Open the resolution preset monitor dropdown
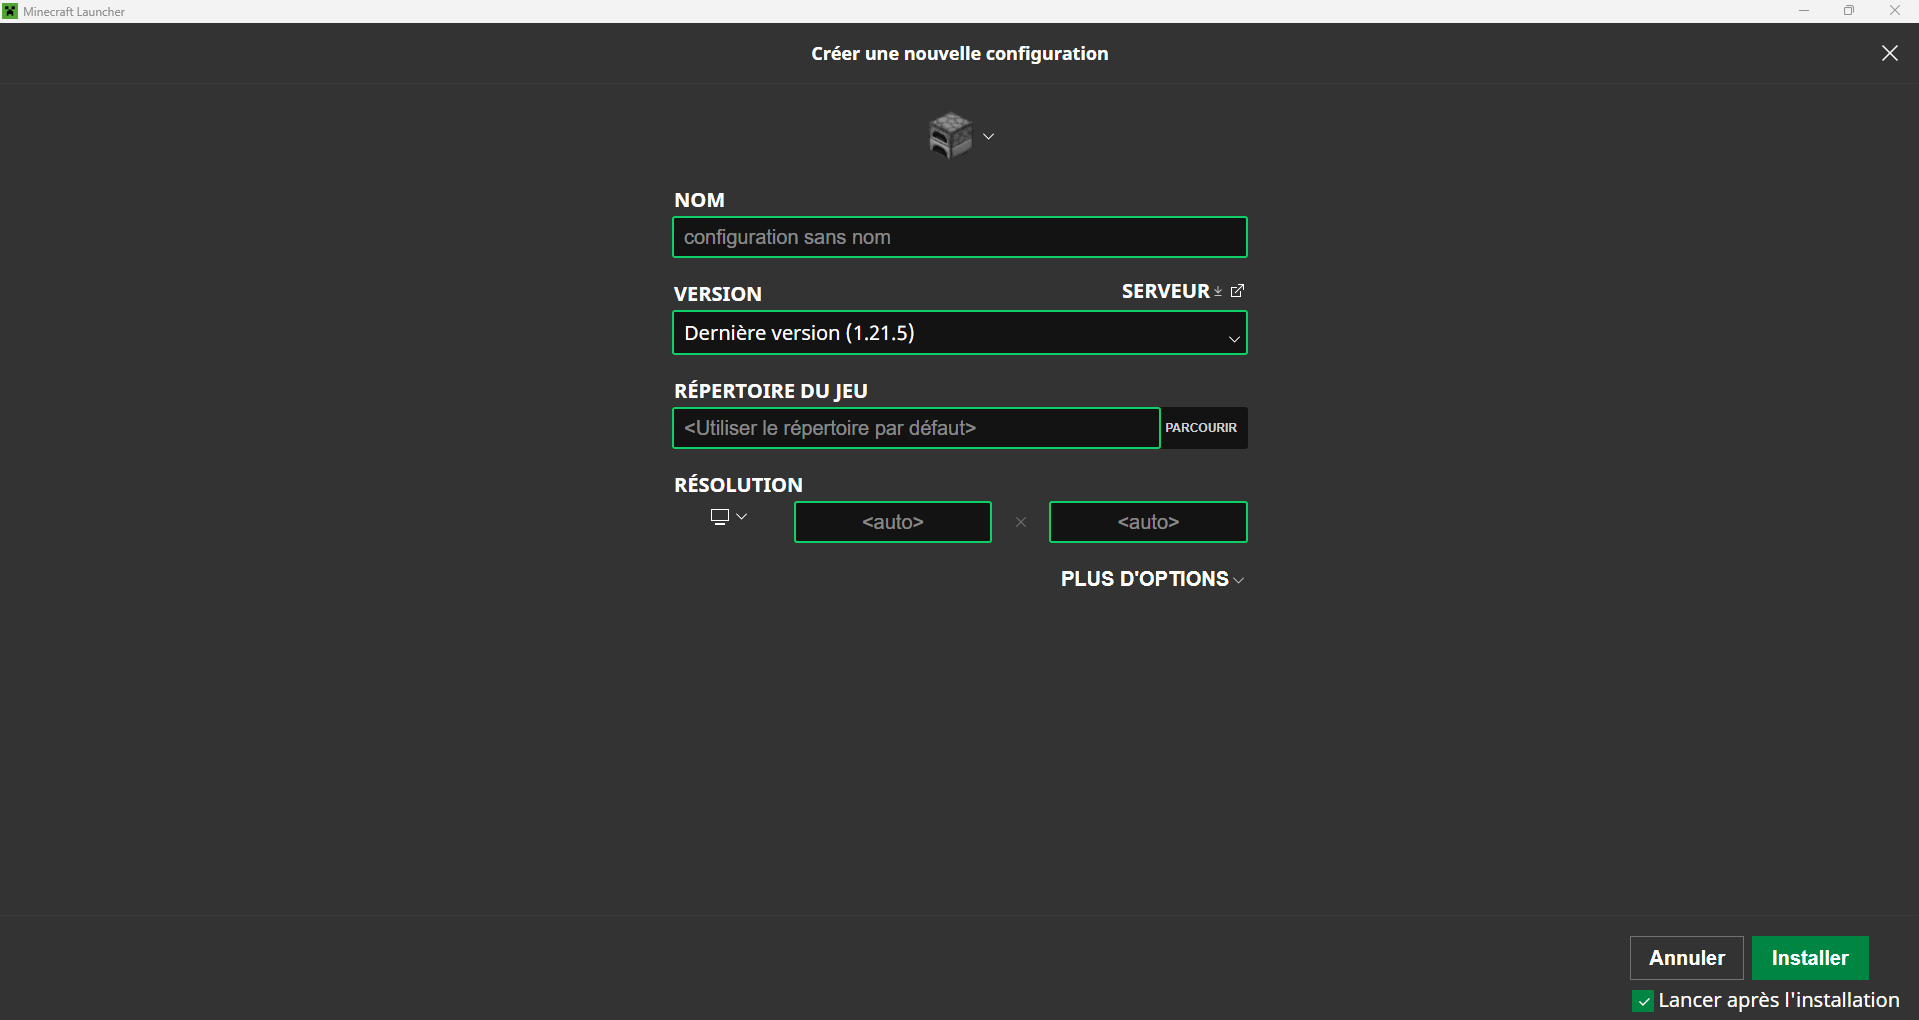The width and height of the screenshot is (1919, 1020). tap(729, 517)
